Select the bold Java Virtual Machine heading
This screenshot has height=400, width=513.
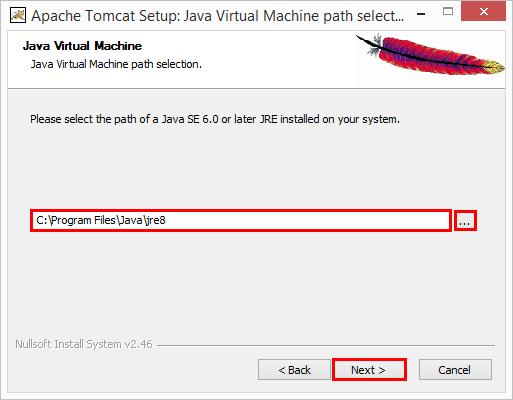(x=82, y=46)
